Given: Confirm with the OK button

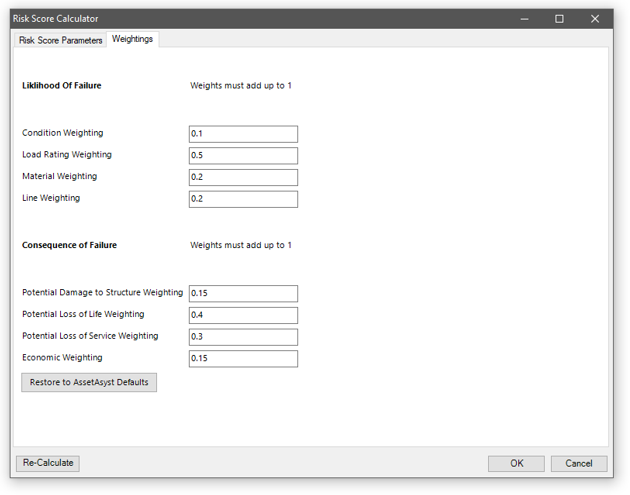Looking at the screenshot, I should tap(516, 464).
